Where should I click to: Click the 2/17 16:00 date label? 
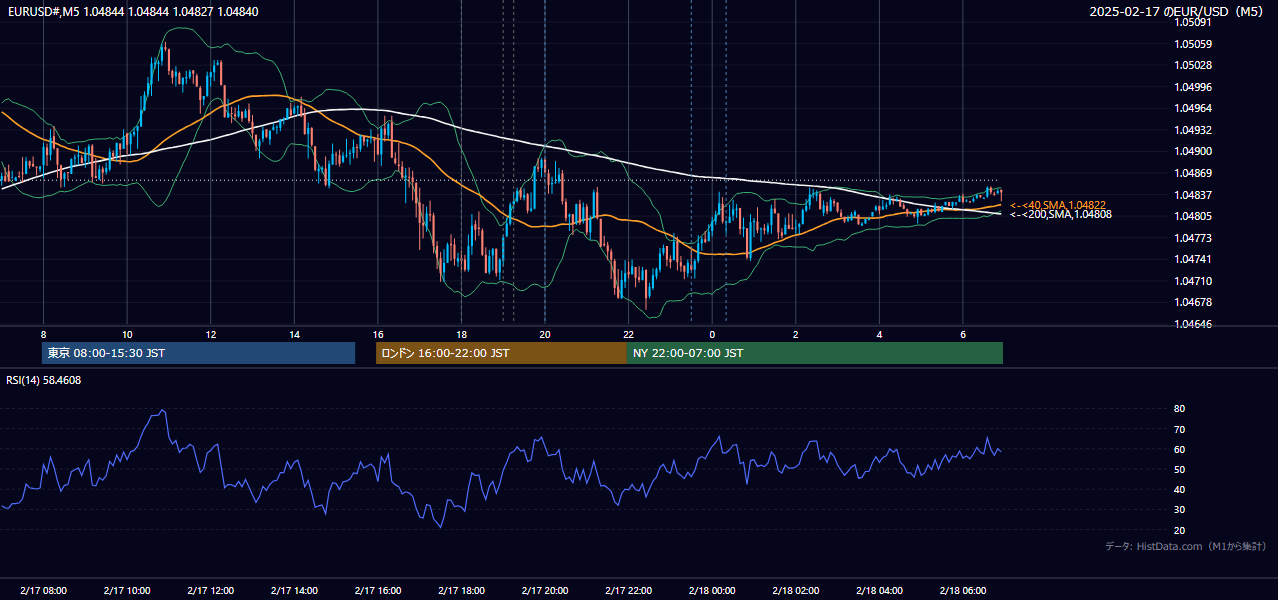(378, 591)
